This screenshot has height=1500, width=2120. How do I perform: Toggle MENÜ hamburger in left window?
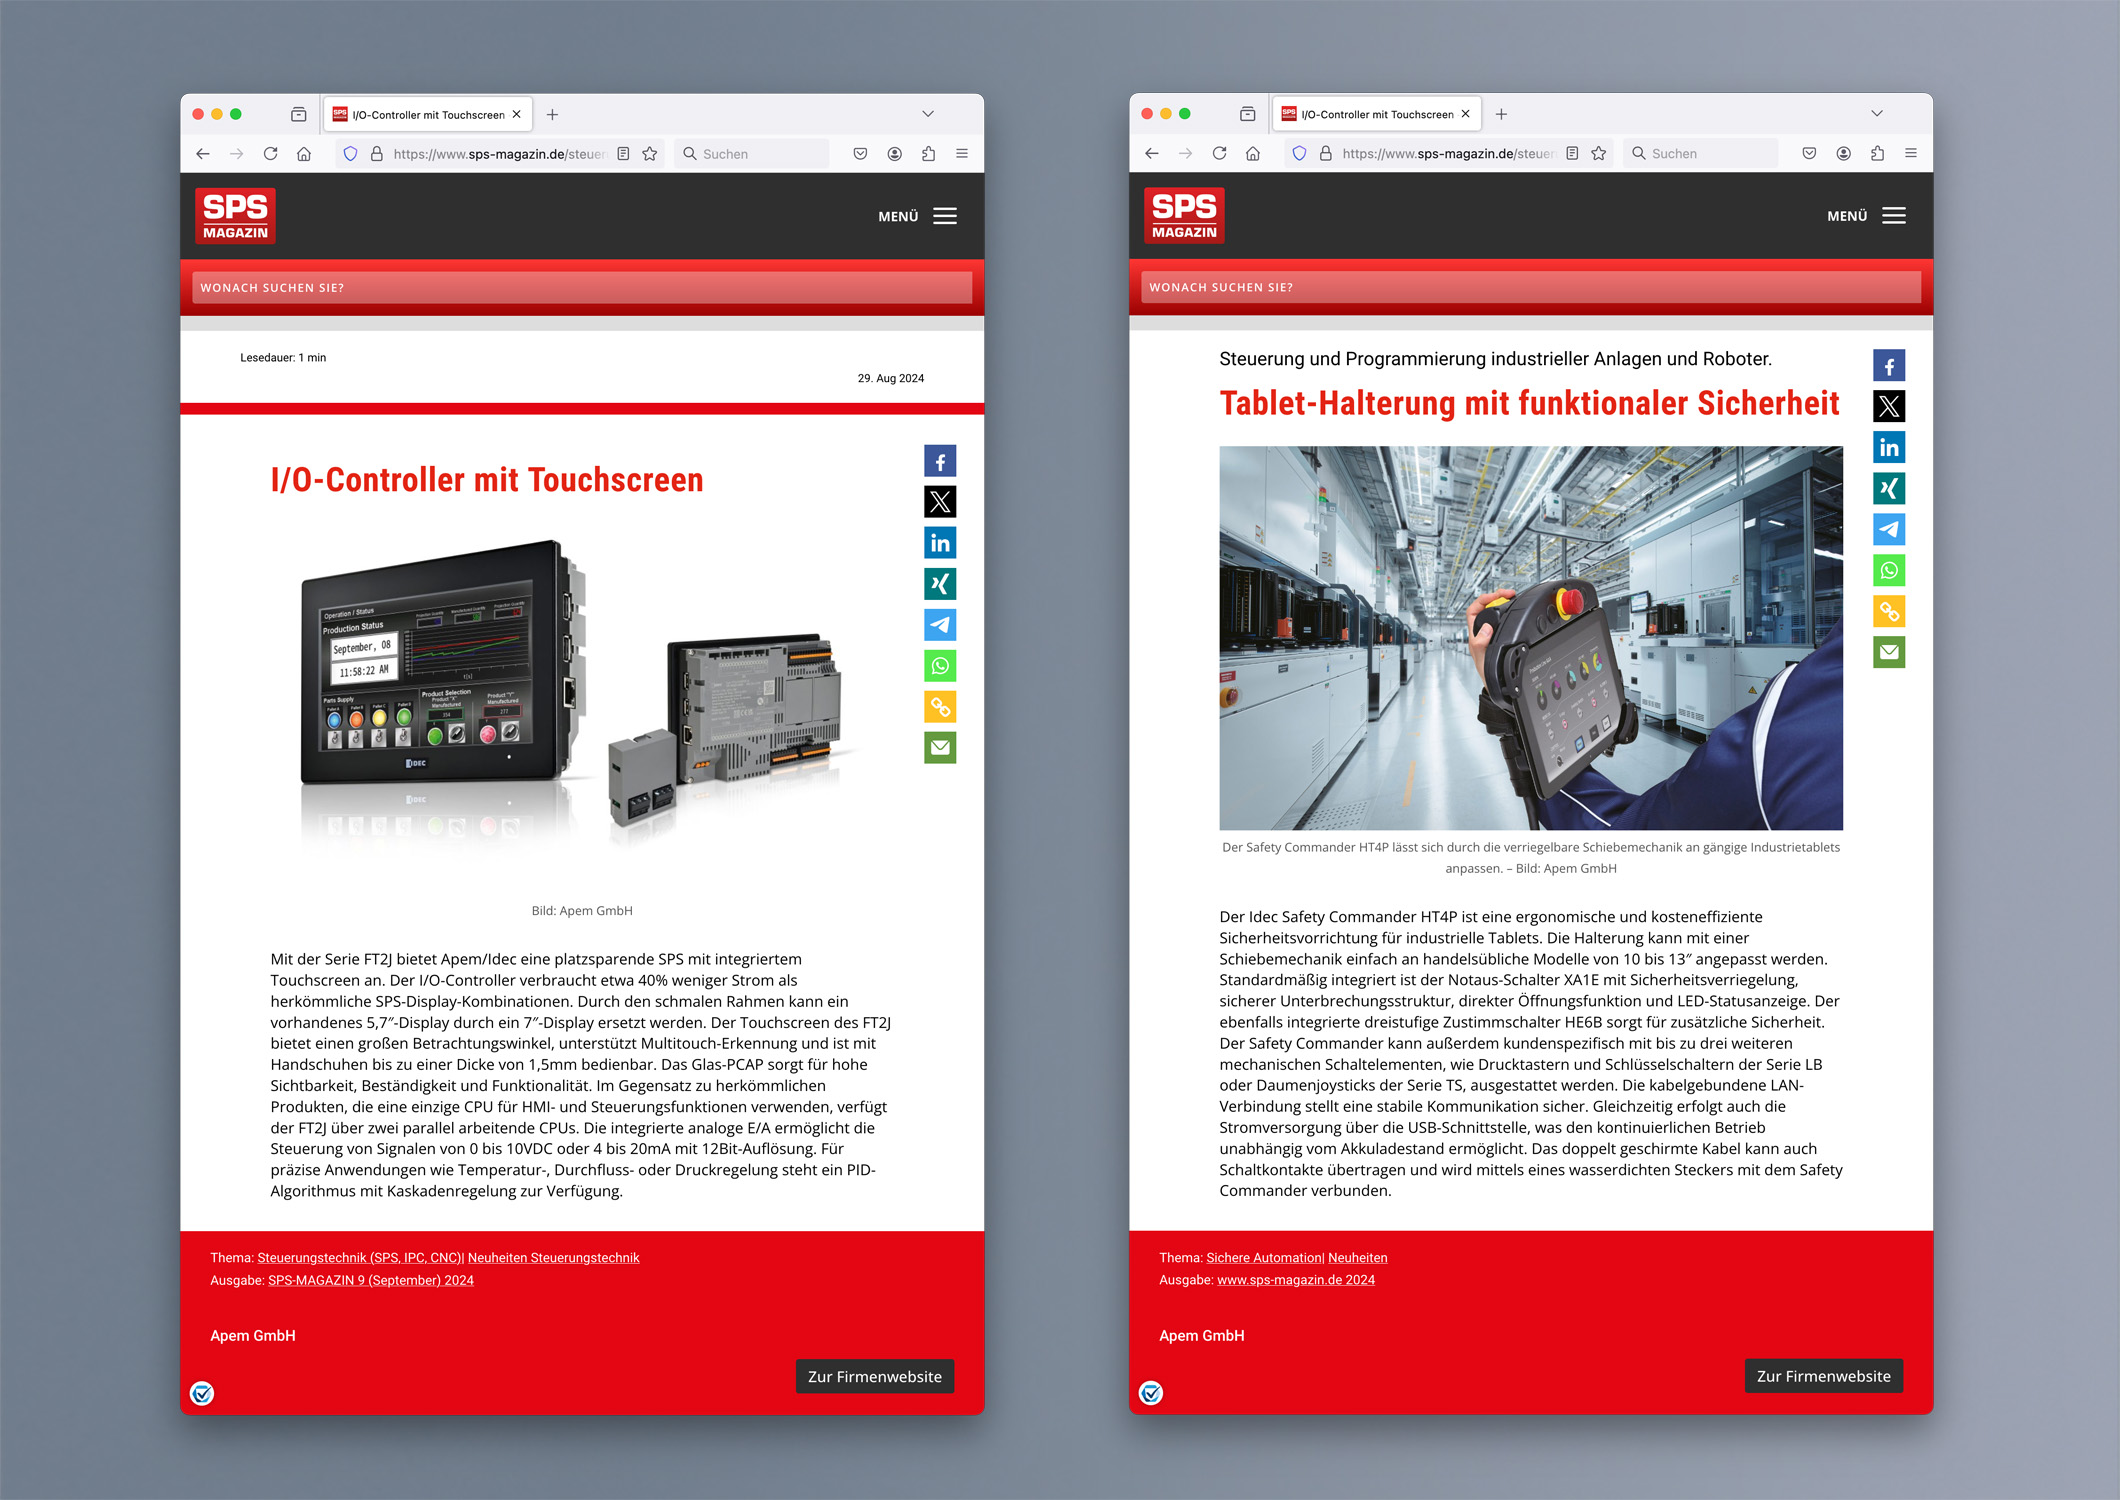pyautogui.click(x=944, y=216)
